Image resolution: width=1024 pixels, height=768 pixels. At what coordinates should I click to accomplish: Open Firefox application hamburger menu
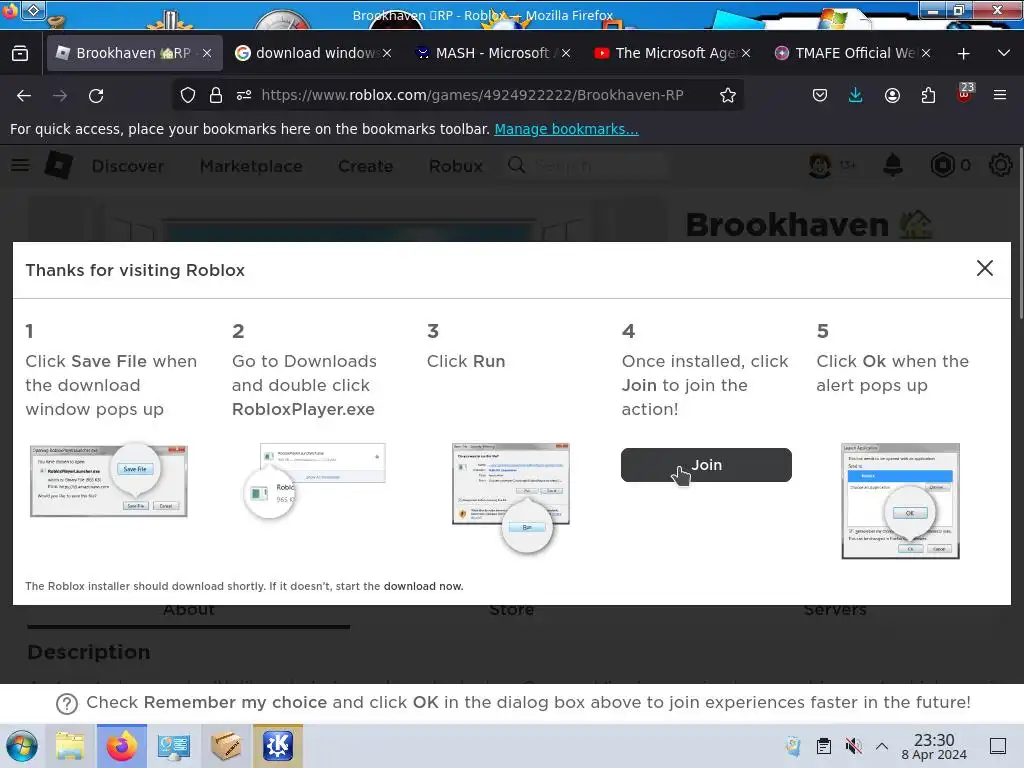coord(1000,95)
